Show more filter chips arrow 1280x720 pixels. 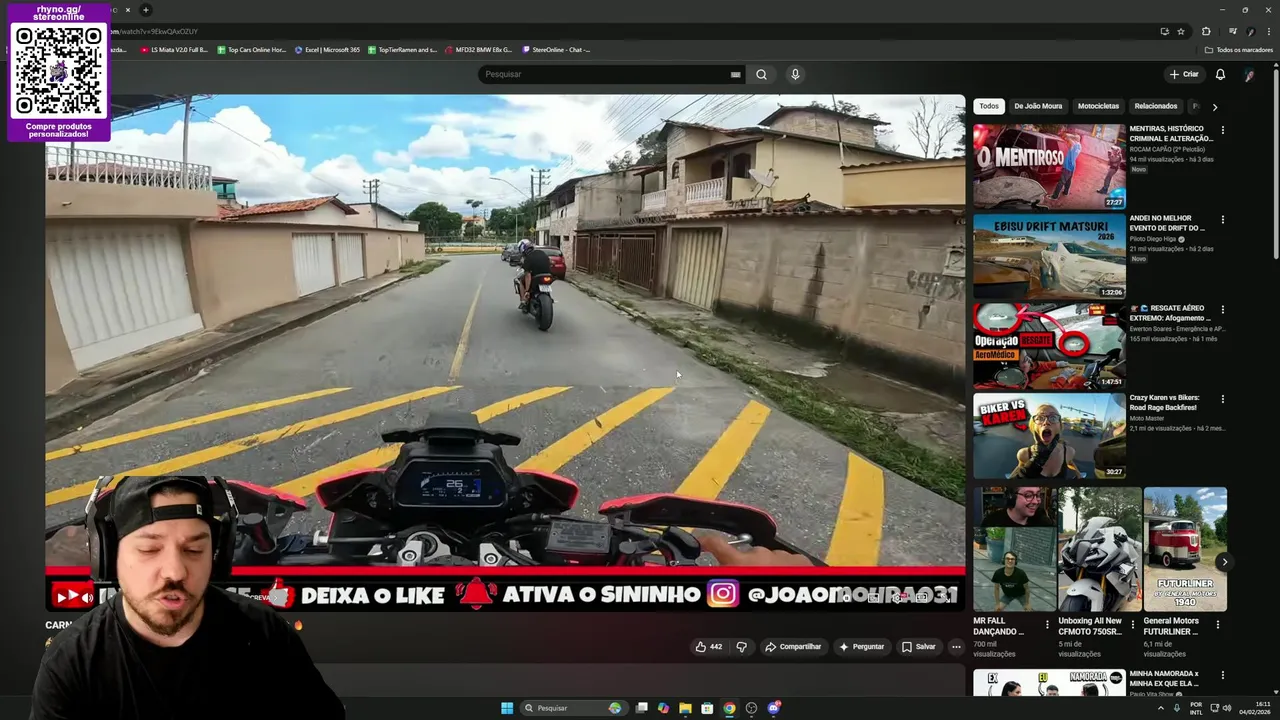click(1214, 107)
